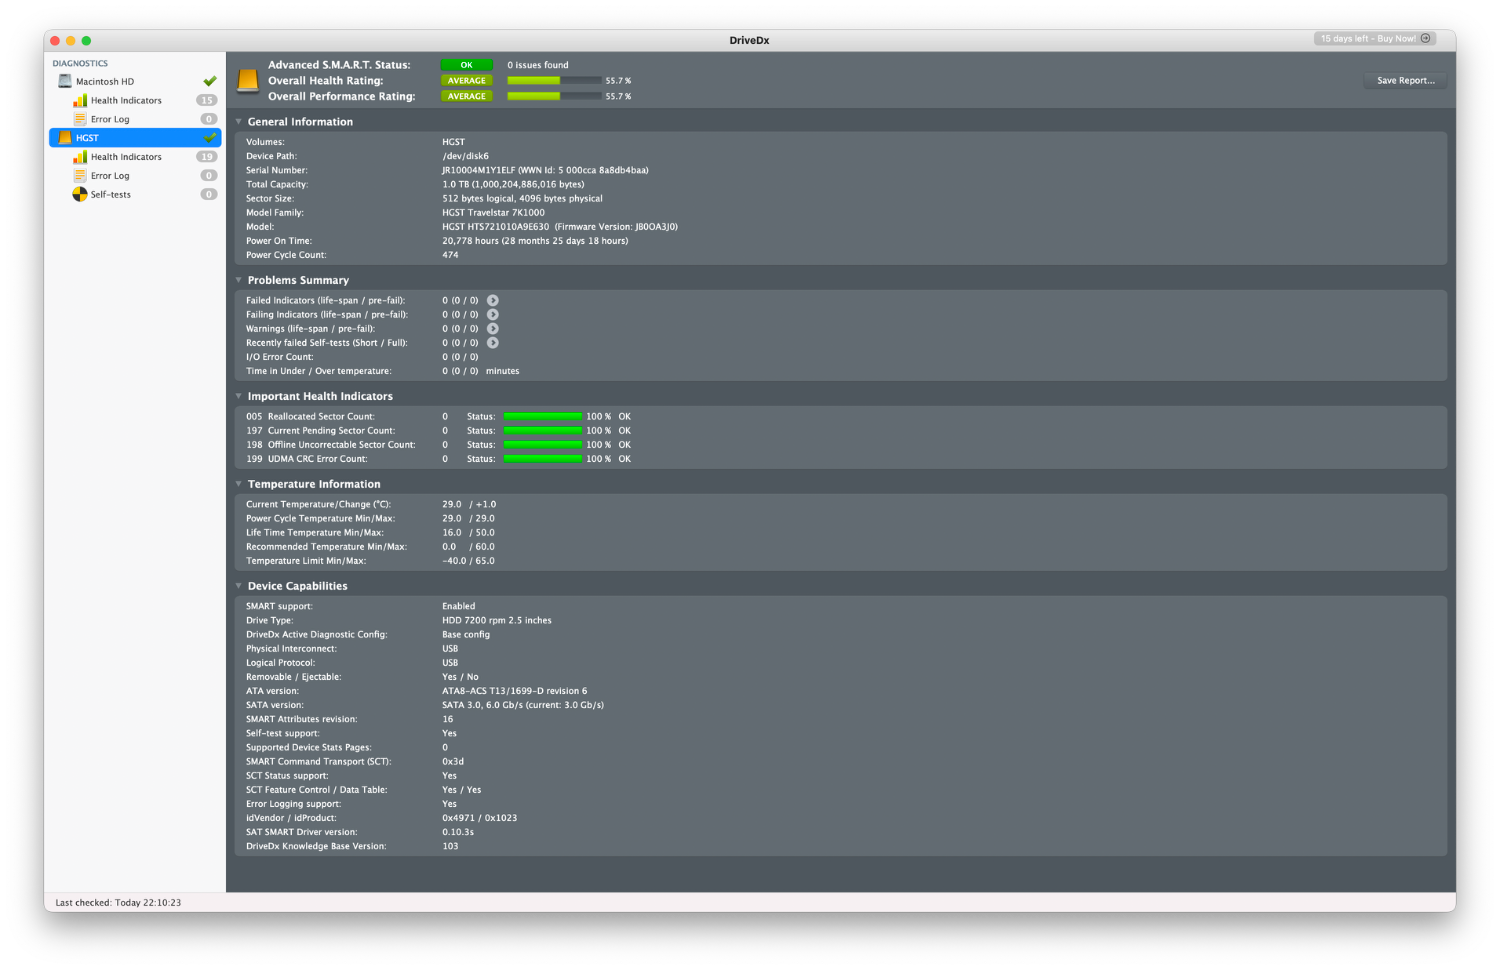1500x970 pixels.
Task: Click the Failed Indicators arrow icon
Action: point(493,300)
